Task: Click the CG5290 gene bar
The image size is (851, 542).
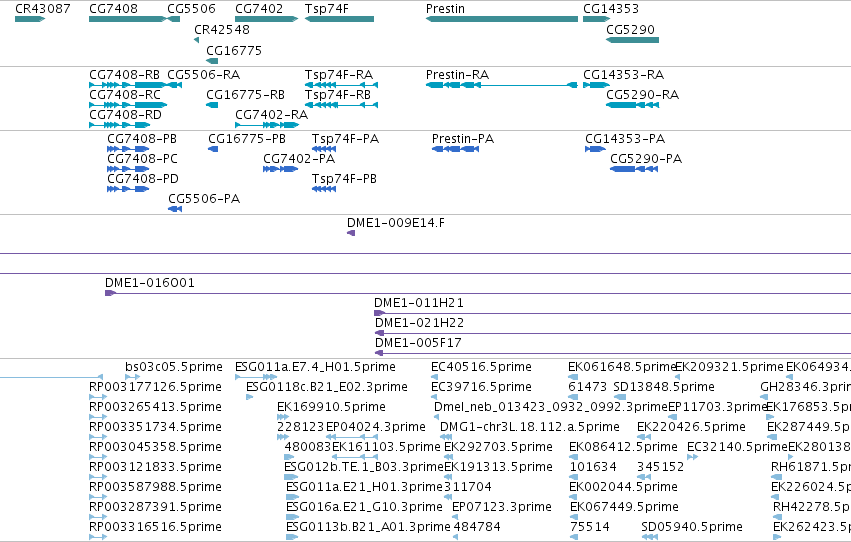Action: coord(632,40)
